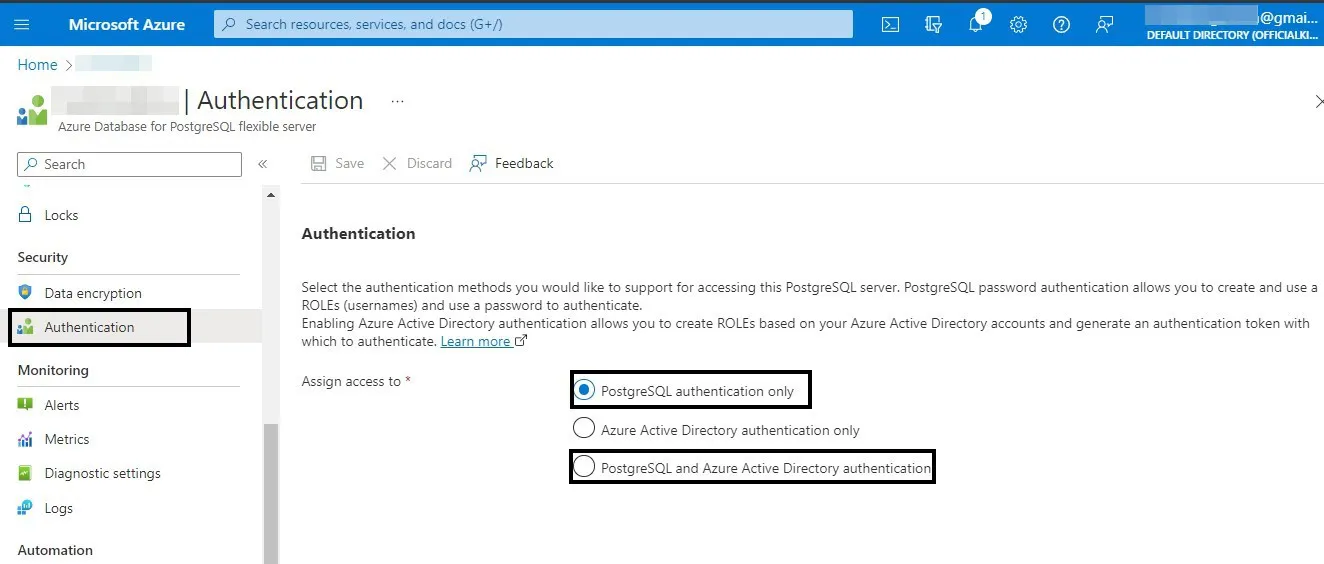
Task: Click the sidebar scrollbar thumb
Action: click(271, 493)
